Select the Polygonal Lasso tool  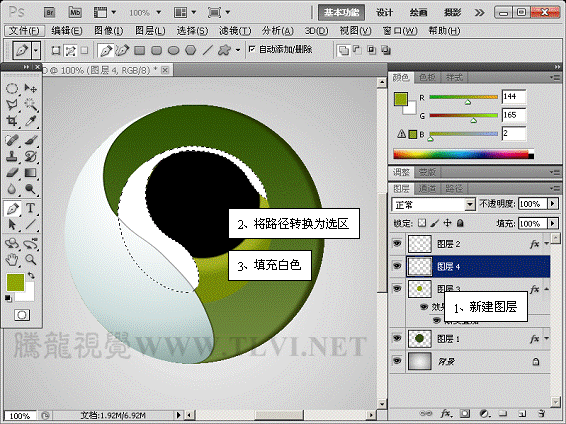12,105
